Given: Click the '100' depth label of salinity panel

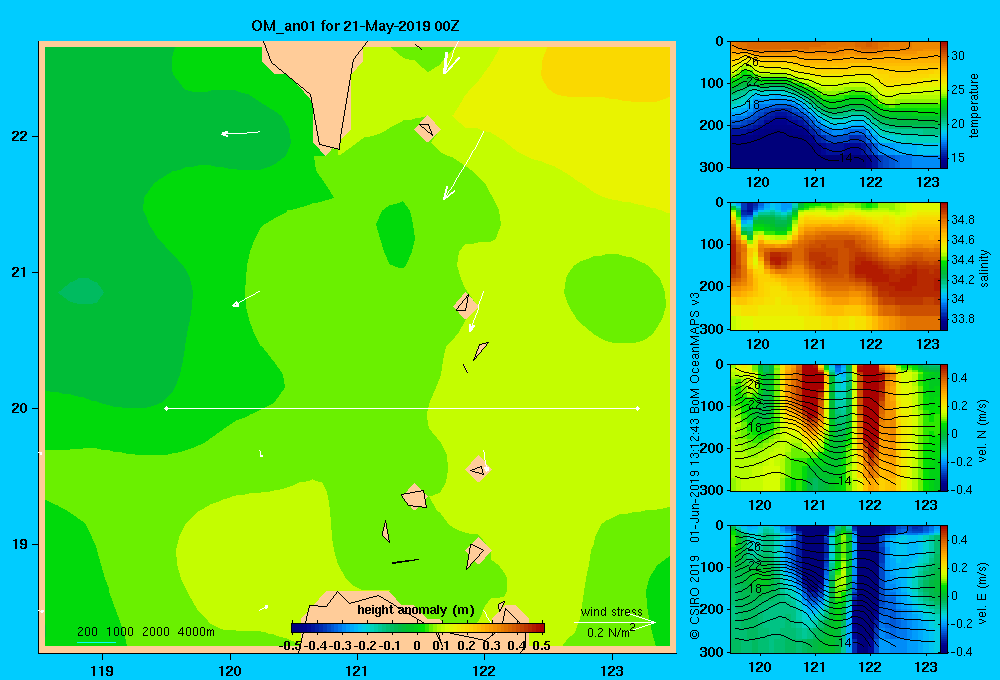Looking at the screenshot, I should click(x=712, y=244).
